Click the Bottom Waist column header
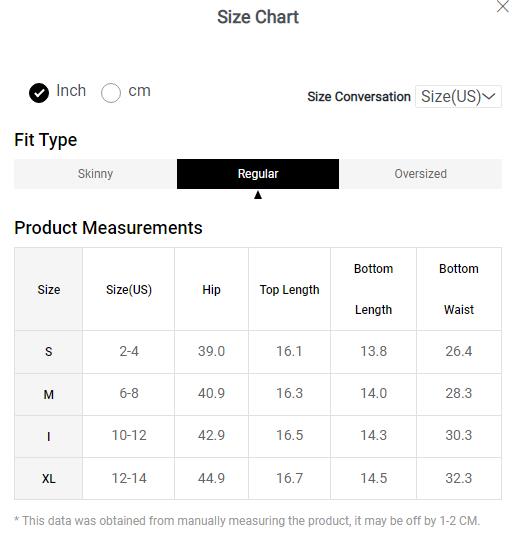 [x=459, y=289]
